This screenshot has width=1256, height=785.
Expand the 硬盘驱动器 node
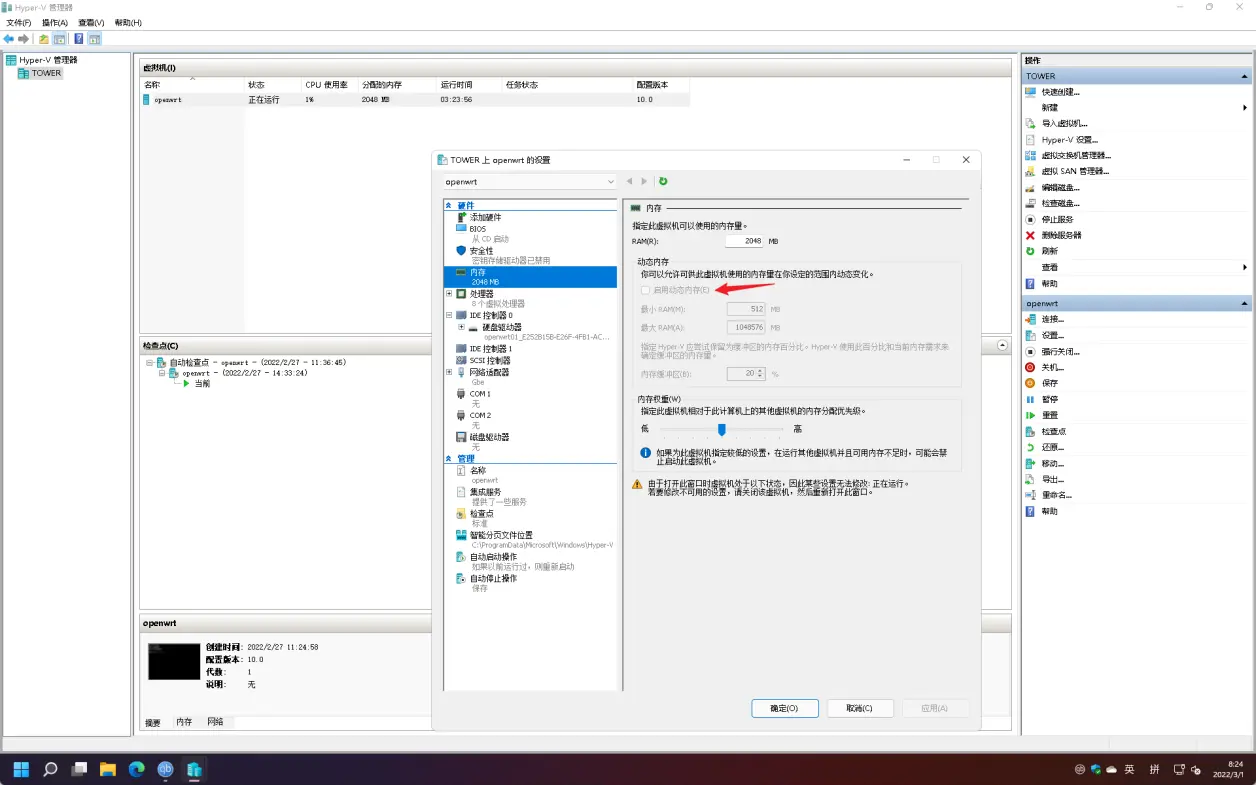click(461, 327)
